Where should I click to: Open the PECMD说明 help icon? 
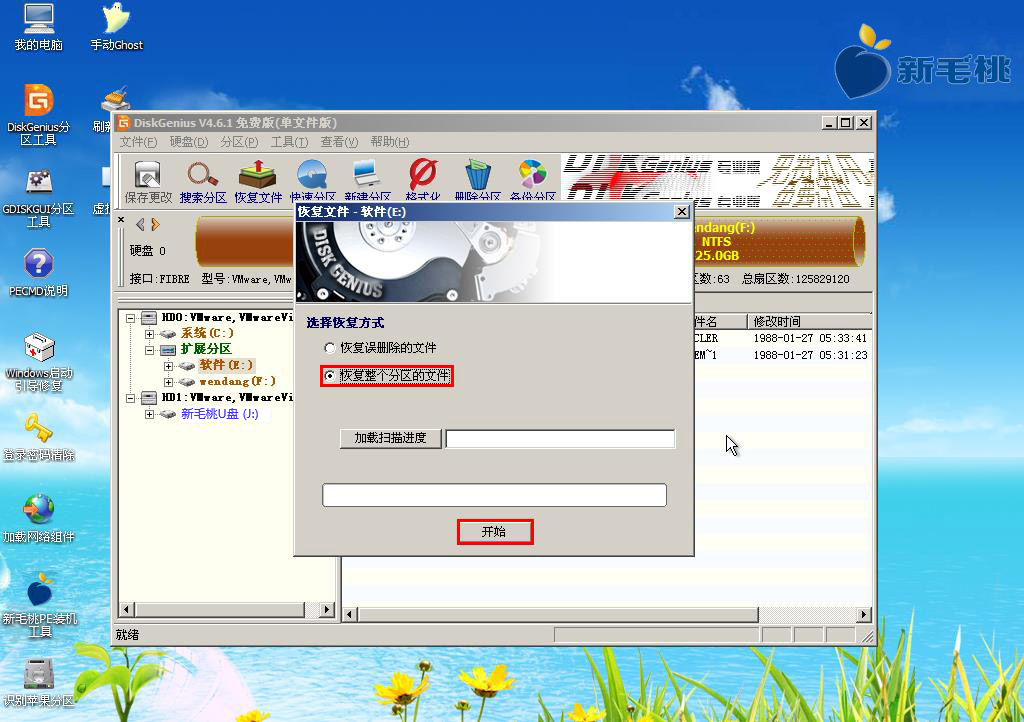pyautogui.click(x=39, y=273)
